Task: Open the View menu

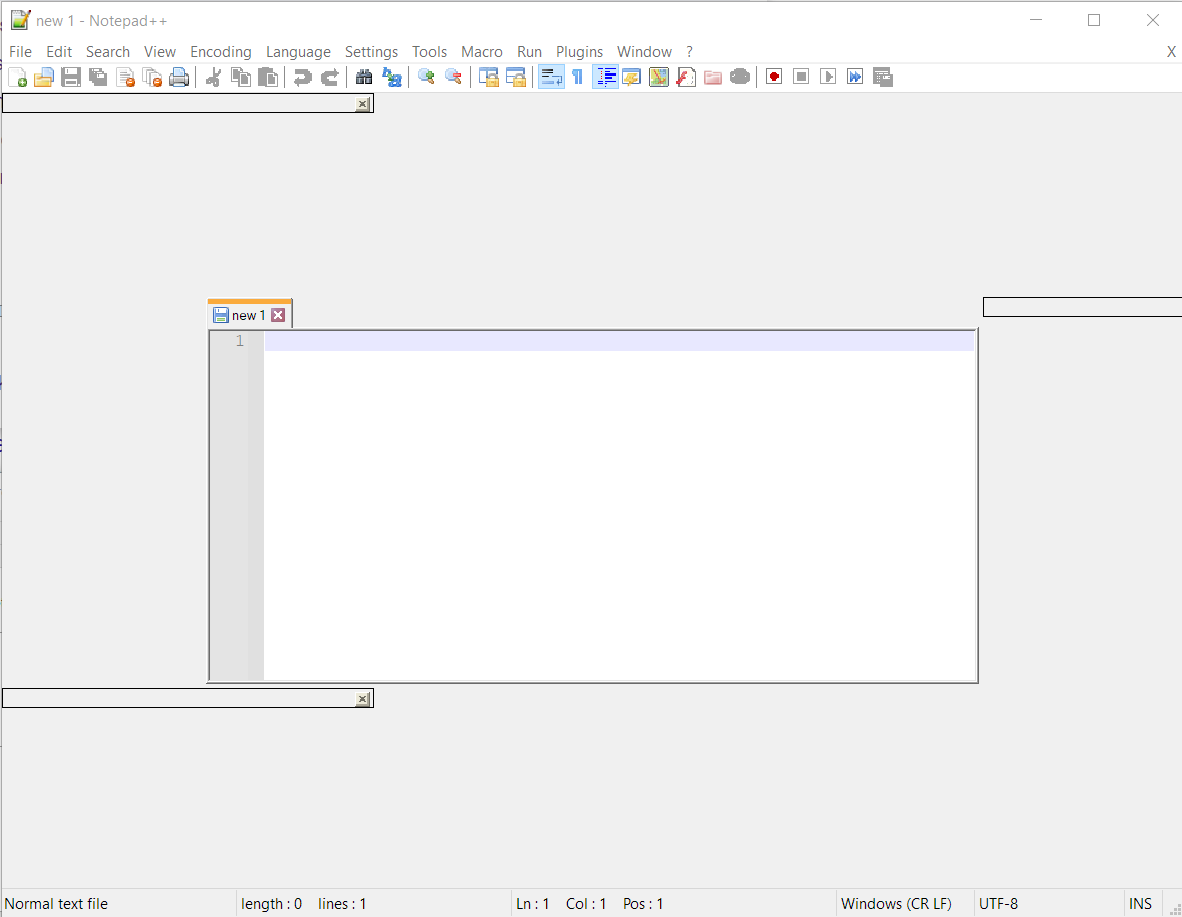Action: pyautogui.click(x=160, y=51)
